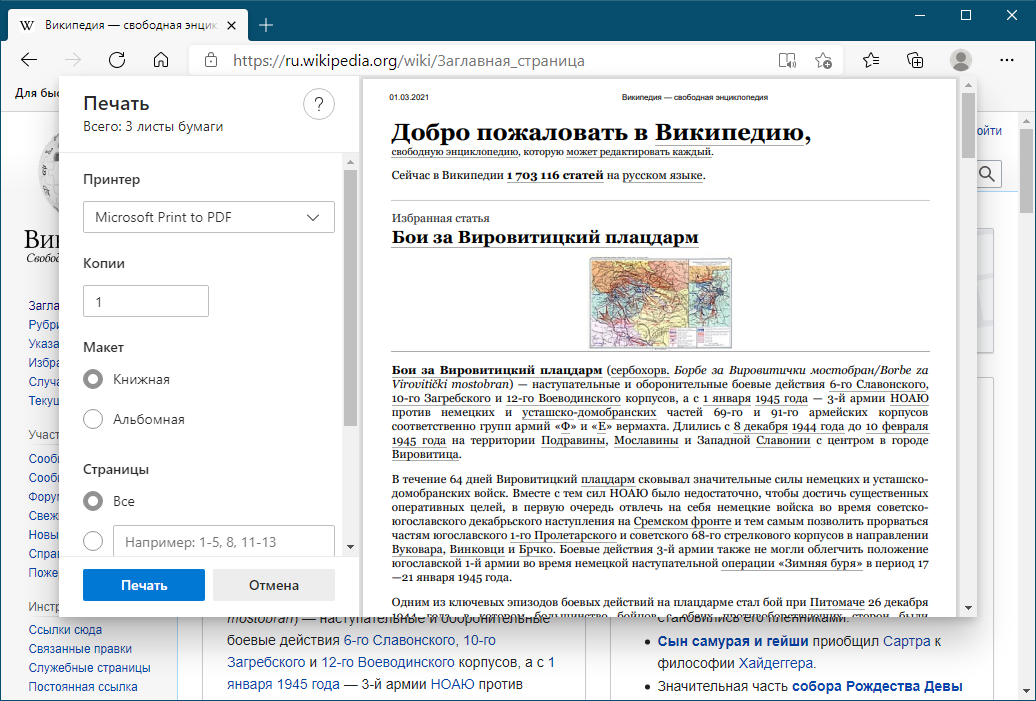Image resolution: width=1036 pixels, height=701 pixels.
Task: Click the 01.03.2021 date in preview header
Action: [409, 97]
